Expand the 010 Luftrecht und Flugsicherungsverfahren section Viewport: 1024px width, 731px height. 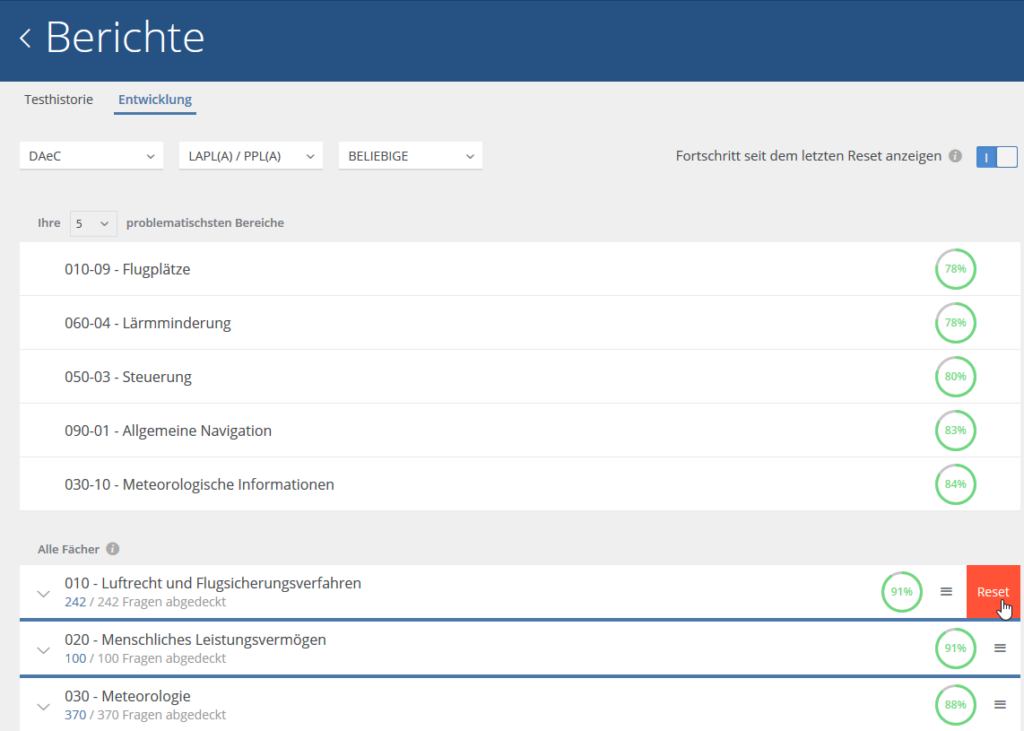point(43,593)
